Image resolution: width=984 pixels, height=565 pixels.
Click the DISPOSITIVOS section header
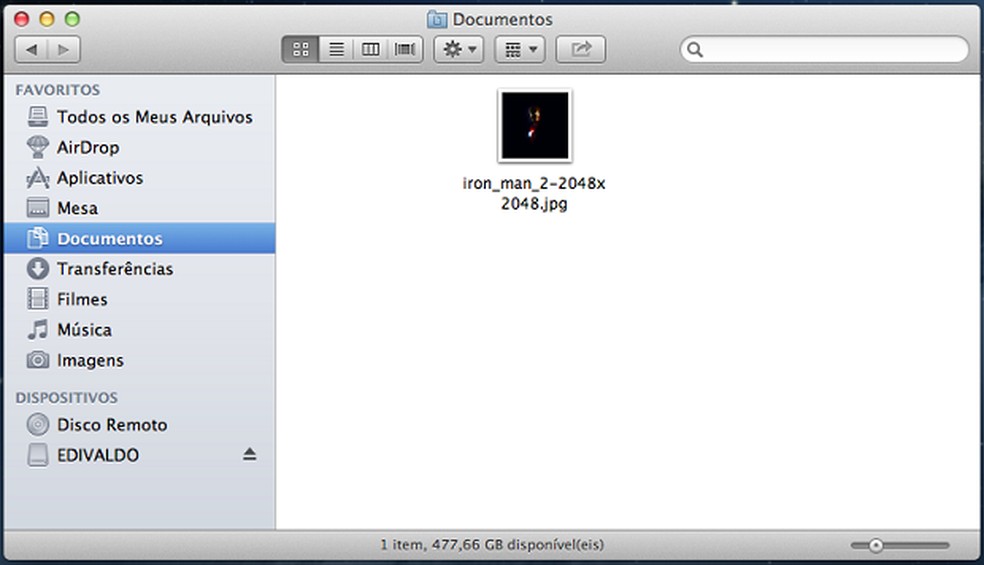[67, 397]
